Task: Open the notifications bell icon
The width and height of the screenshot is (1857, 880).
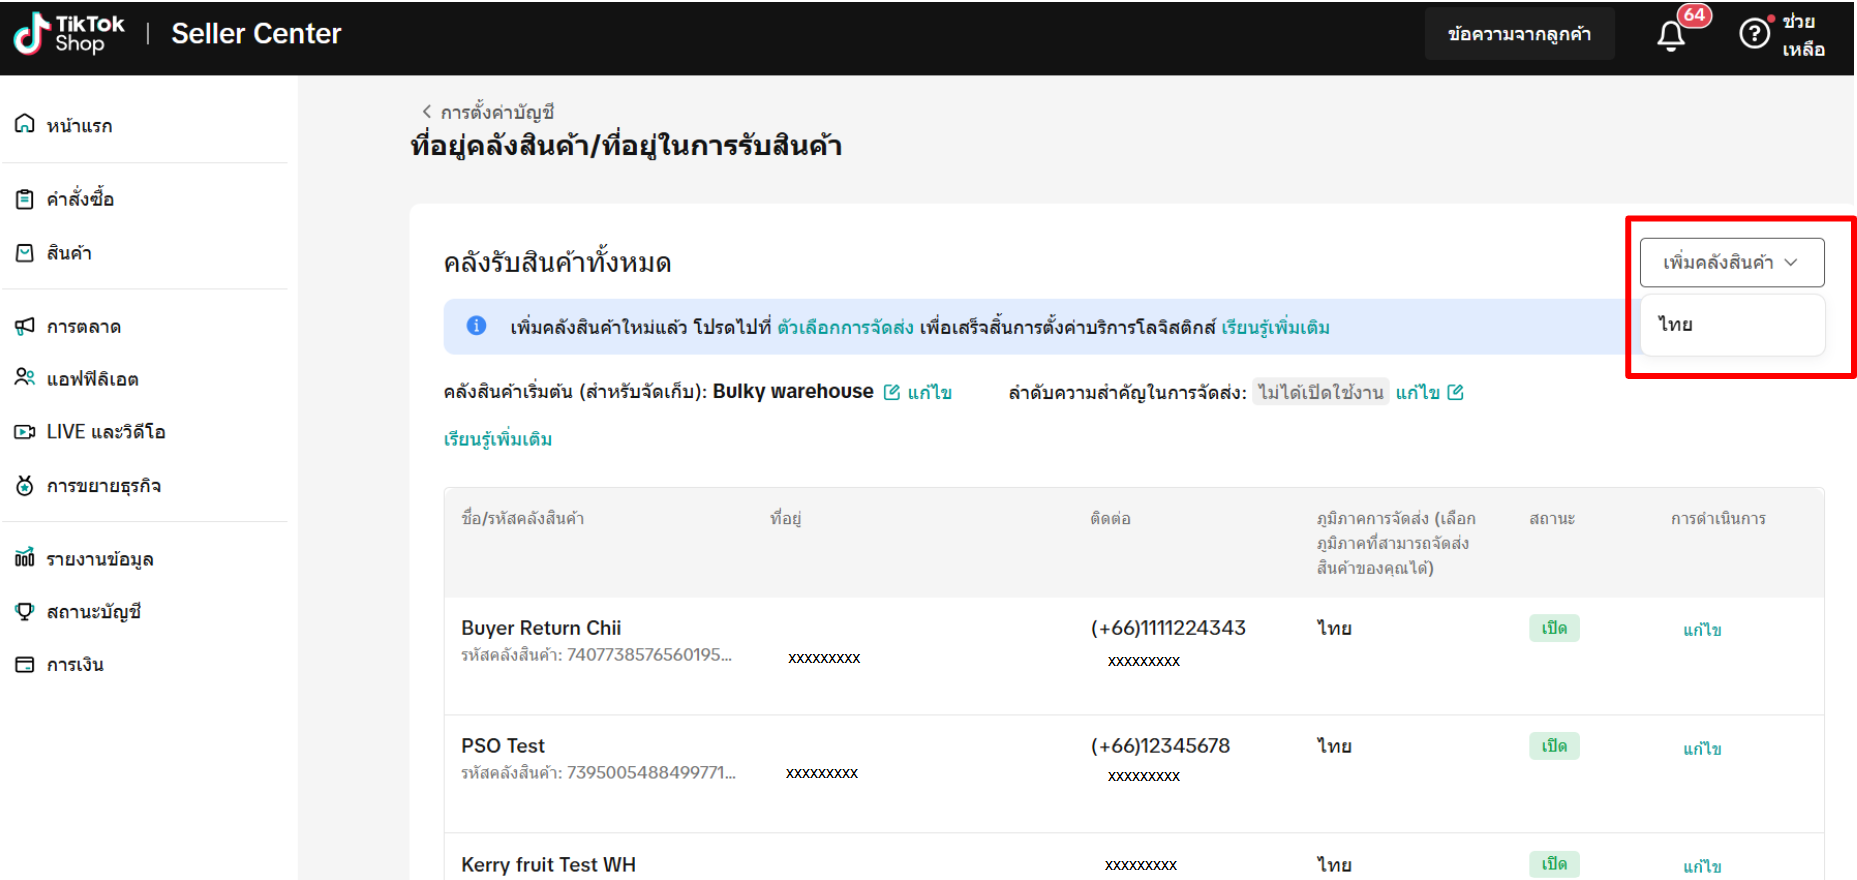Action: click(x=1671, y=36)
